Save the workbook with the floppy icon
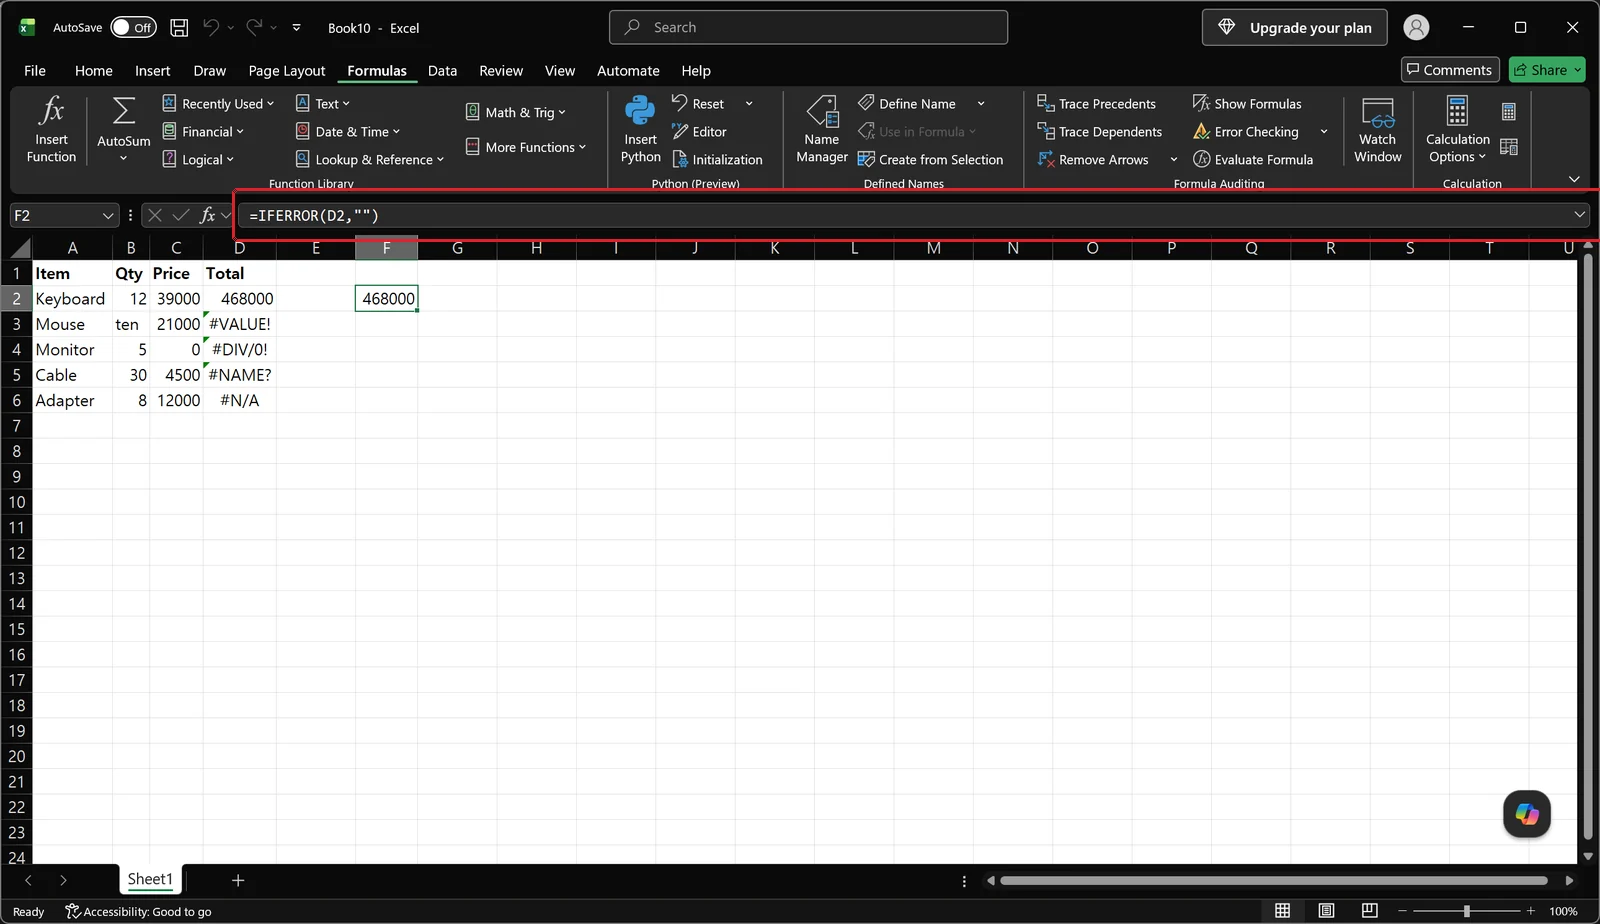1600x924 pixels. (179, 28)
